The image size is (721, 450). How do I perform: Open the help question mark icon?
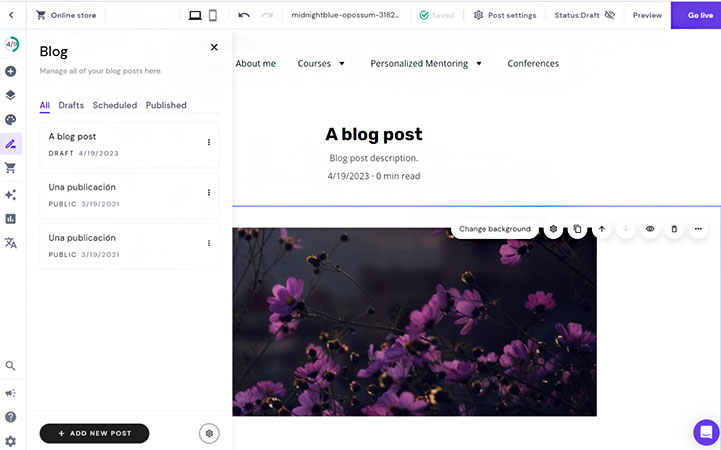11,417
